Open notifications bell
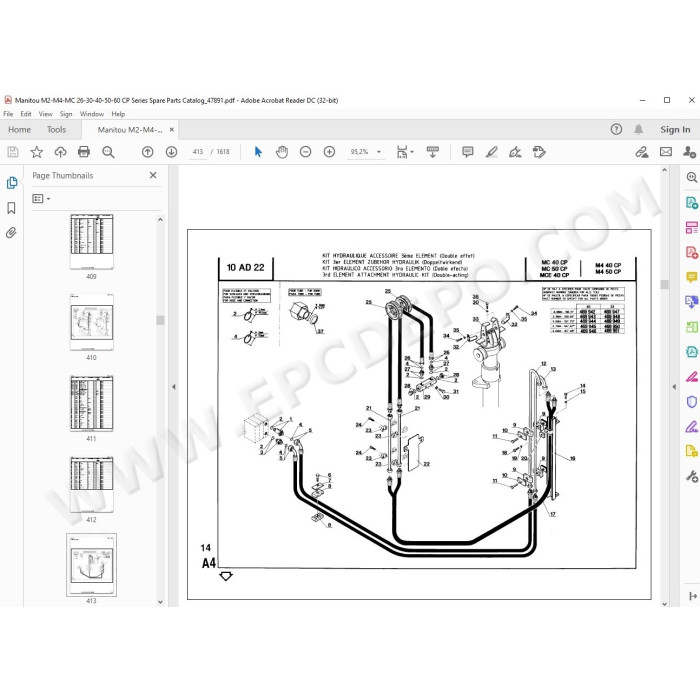This screenshot has height=700, width=700. click(x=639, y=129)
